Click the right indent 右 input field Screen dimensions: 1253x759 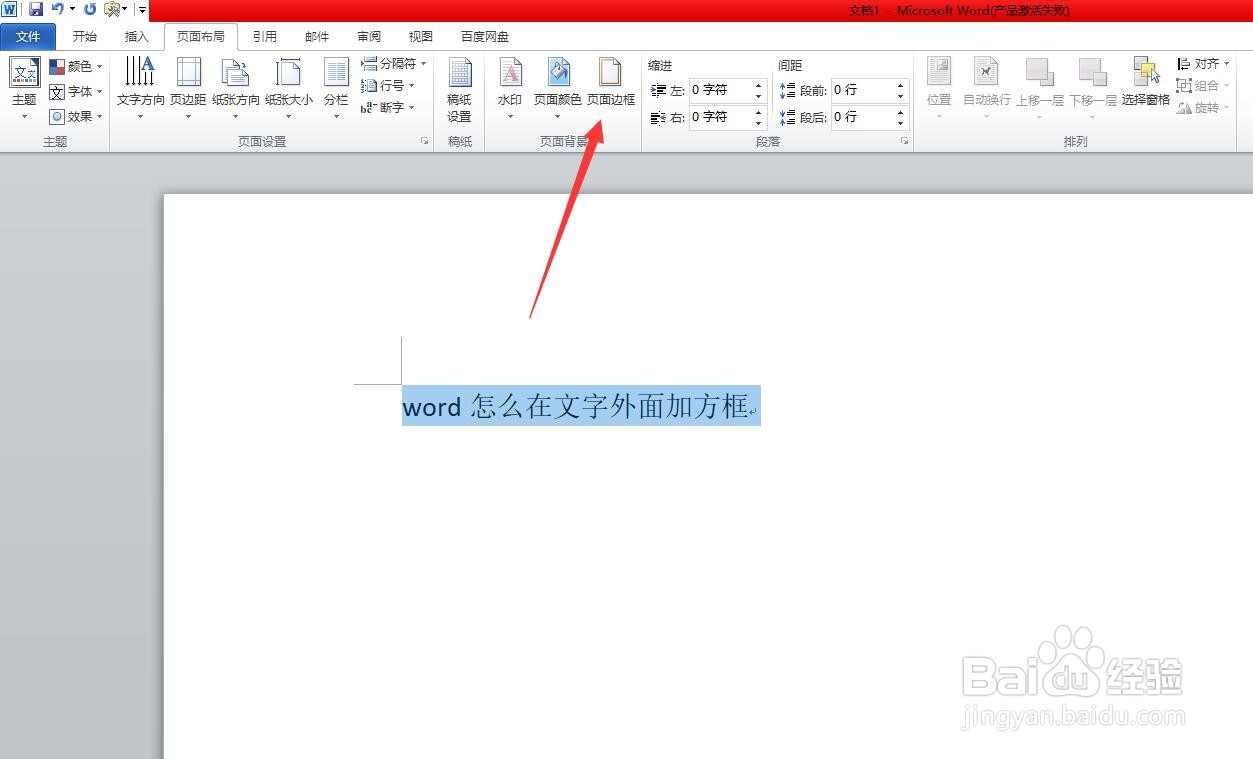click(x=719, y=117)
